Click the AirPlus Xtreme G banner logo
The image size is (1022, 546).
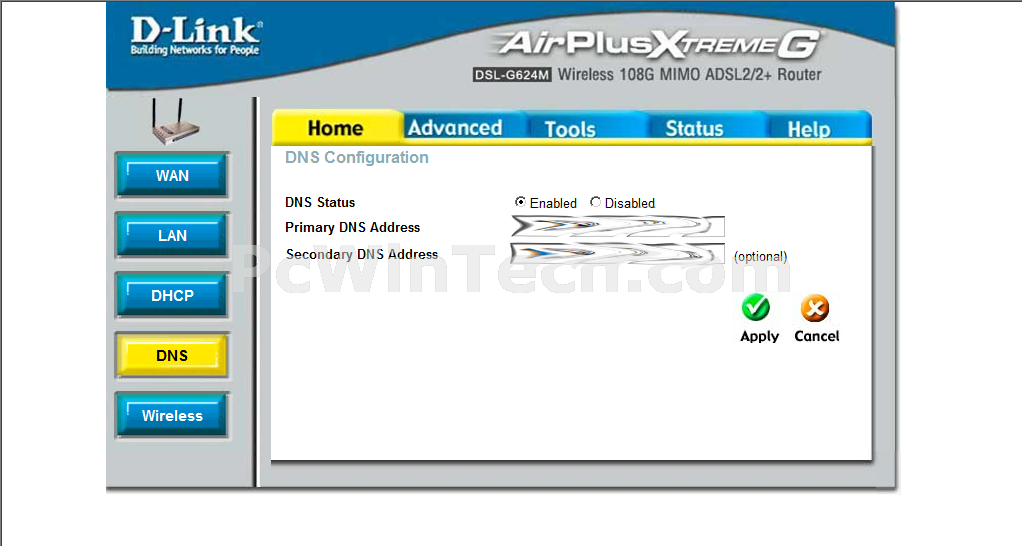(657, 44)
